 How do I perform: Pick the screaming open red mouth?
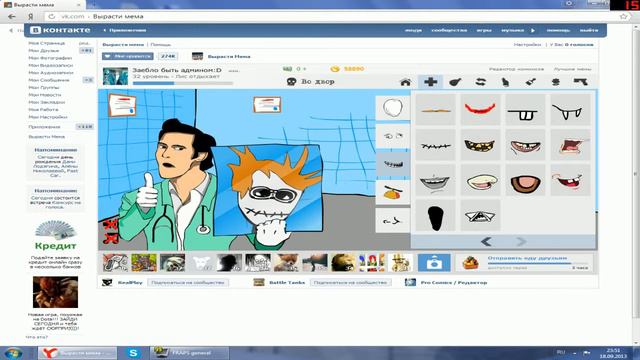pyautogui.click(x=570, y=145)
